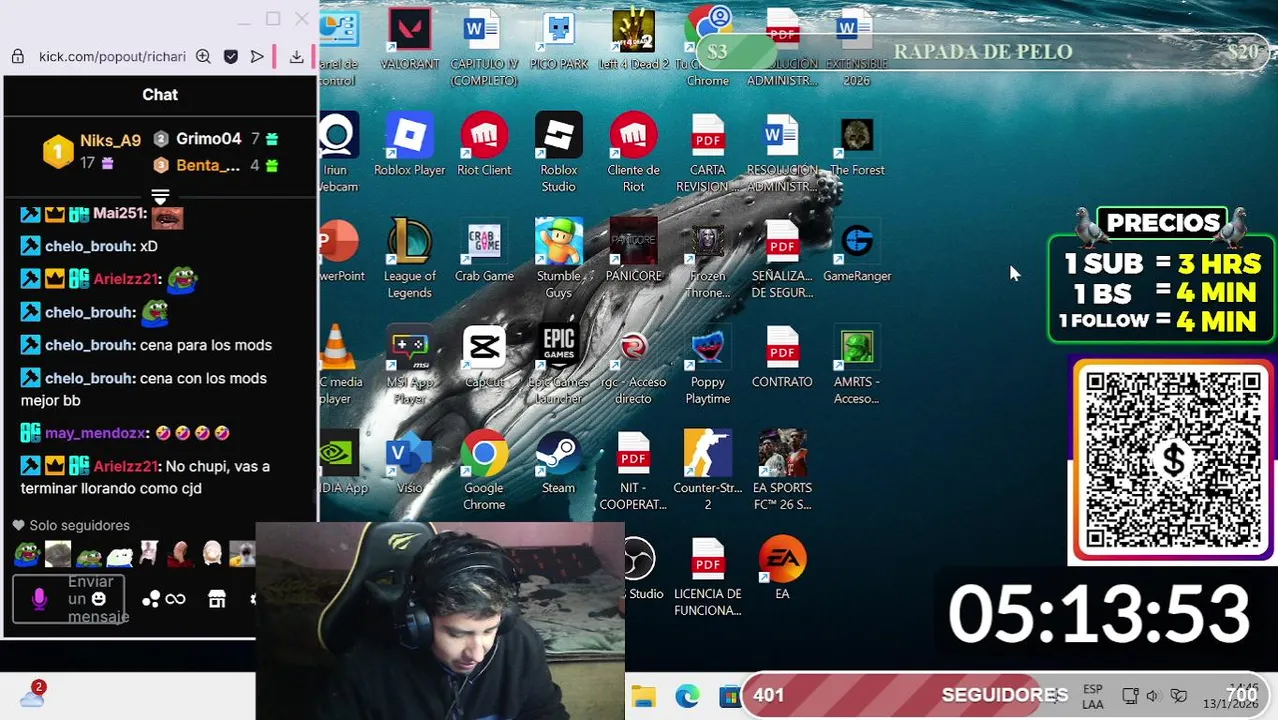Collapse the gift leaderboard in chat
This screenshot has height=720, width=1278.
pyautogui.click(x=160, y=195)
